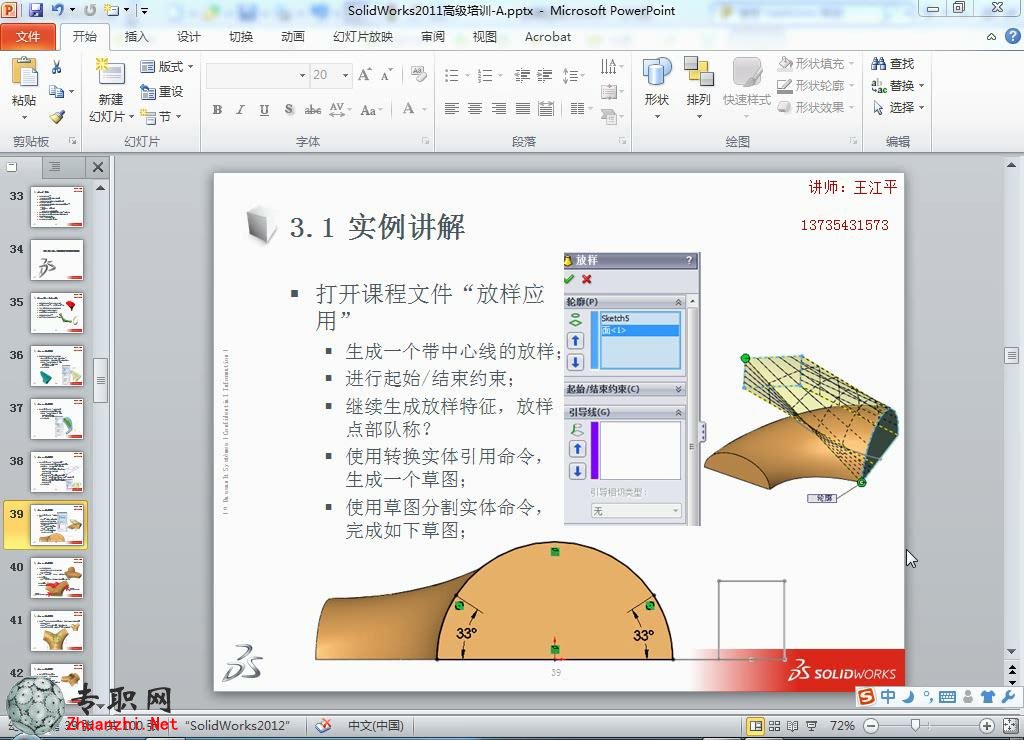Open the font name dropdown

coord(302,76)
